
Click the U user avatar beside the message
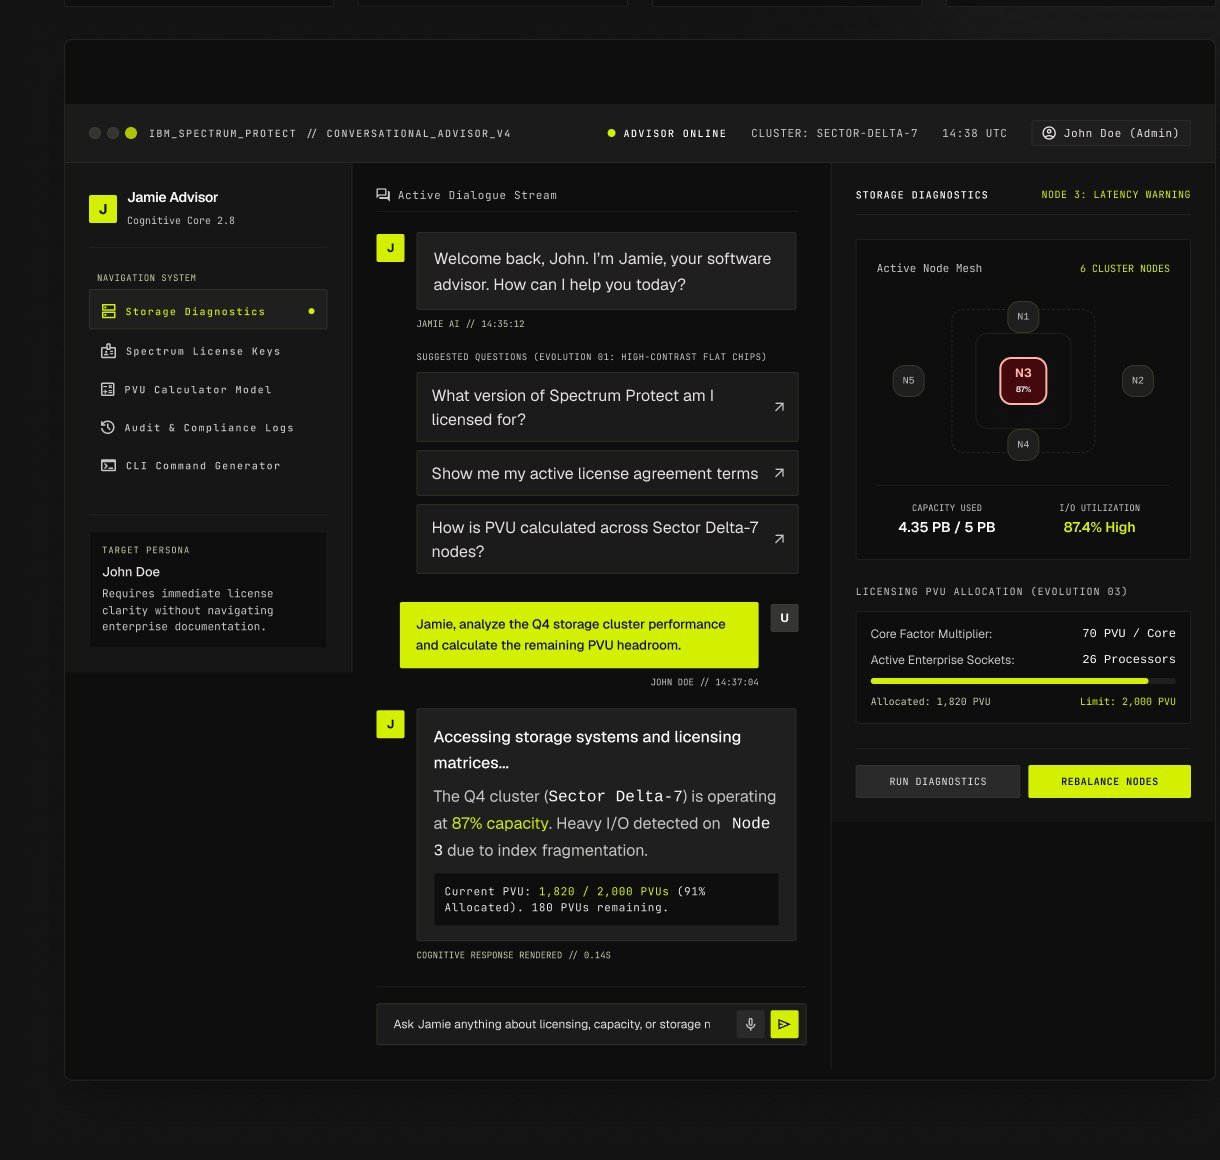coord(784,618)
